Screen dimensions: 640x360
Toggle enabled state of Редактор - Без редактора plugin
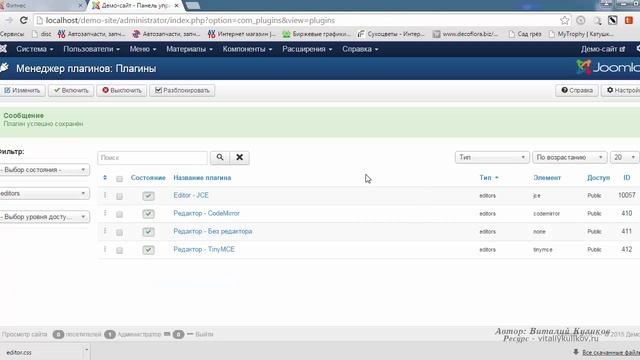point(148,232)
